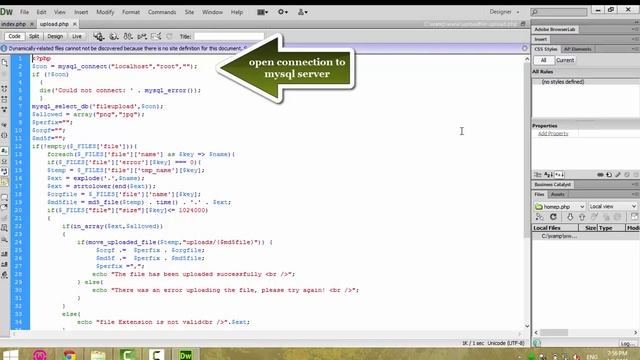Open the Site menu
640x360 pixels.
(x=189, y=12)
